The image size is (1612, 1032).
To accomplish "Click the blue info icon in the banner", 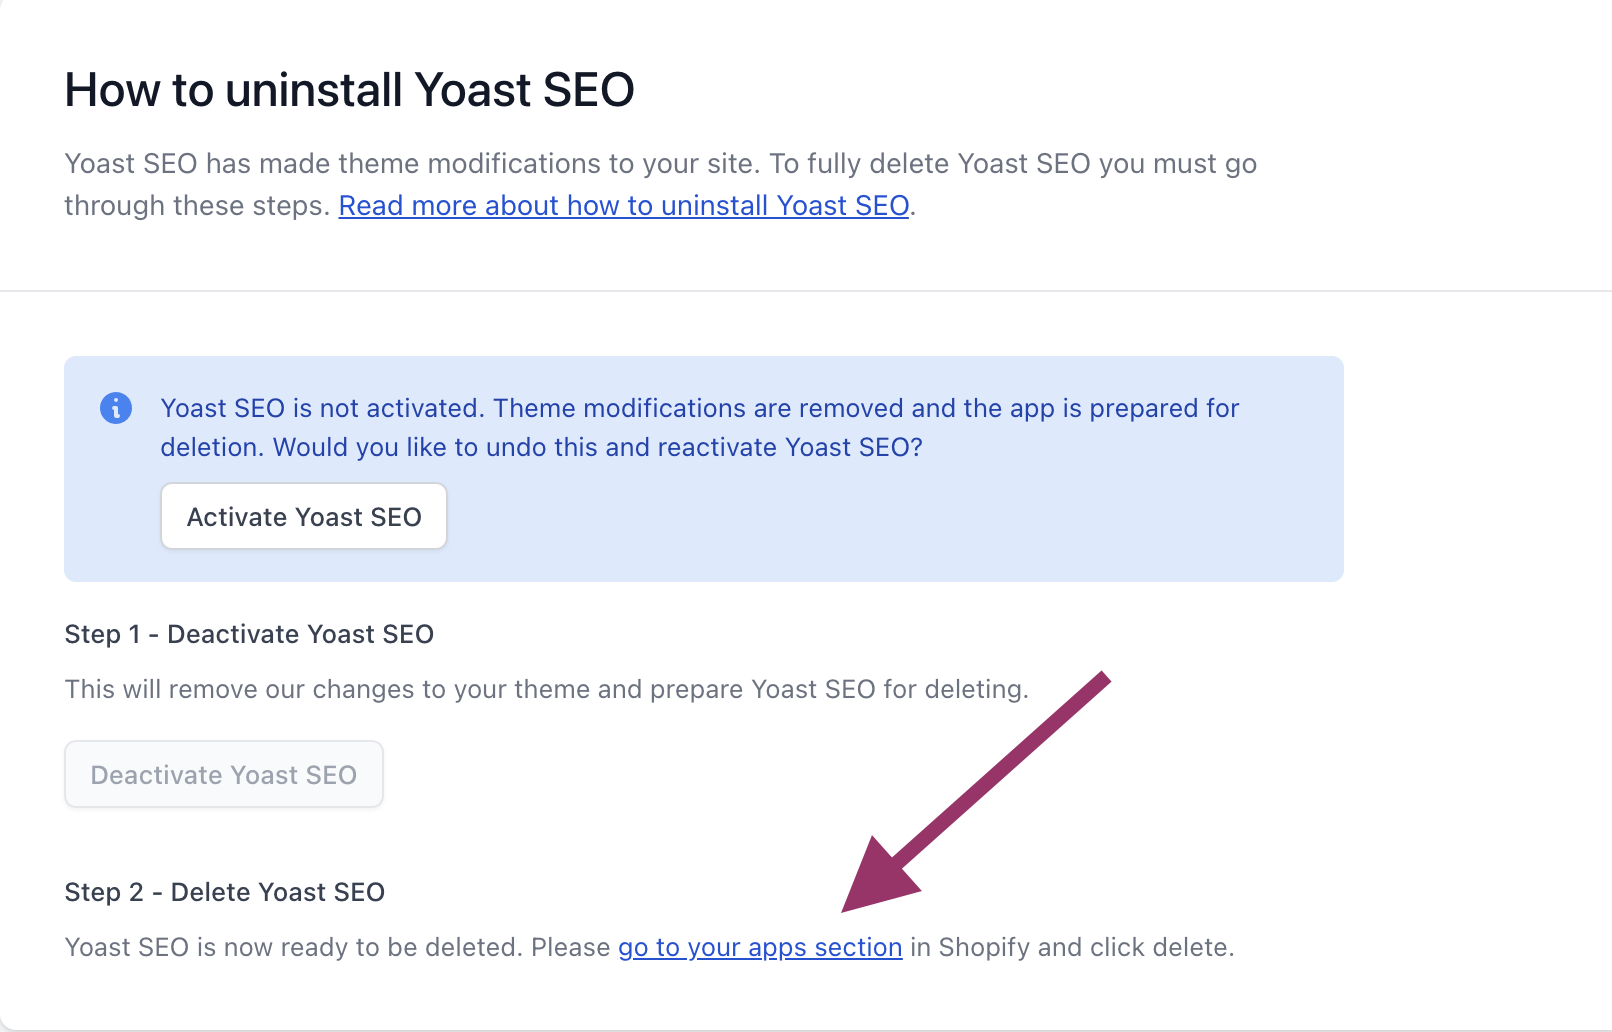I will click(x=116, y=408).
